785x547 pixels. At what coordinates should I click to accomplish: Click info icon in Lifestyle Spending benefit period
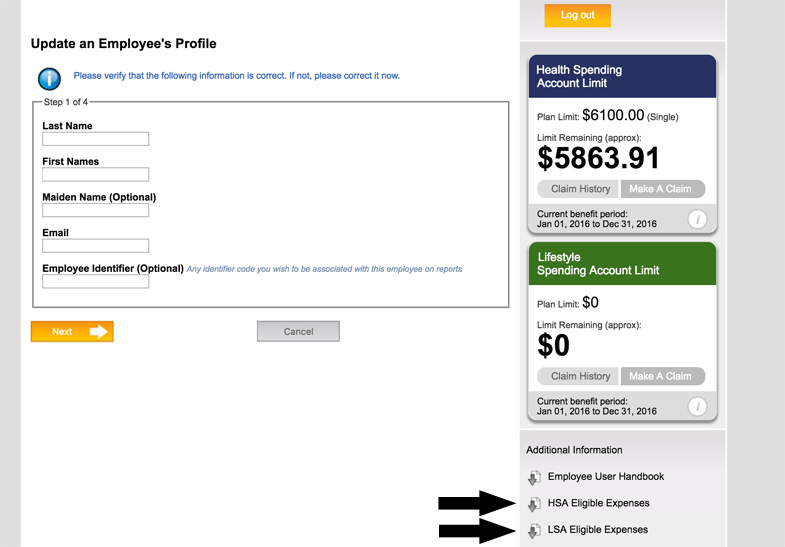[x=697, y=406]
